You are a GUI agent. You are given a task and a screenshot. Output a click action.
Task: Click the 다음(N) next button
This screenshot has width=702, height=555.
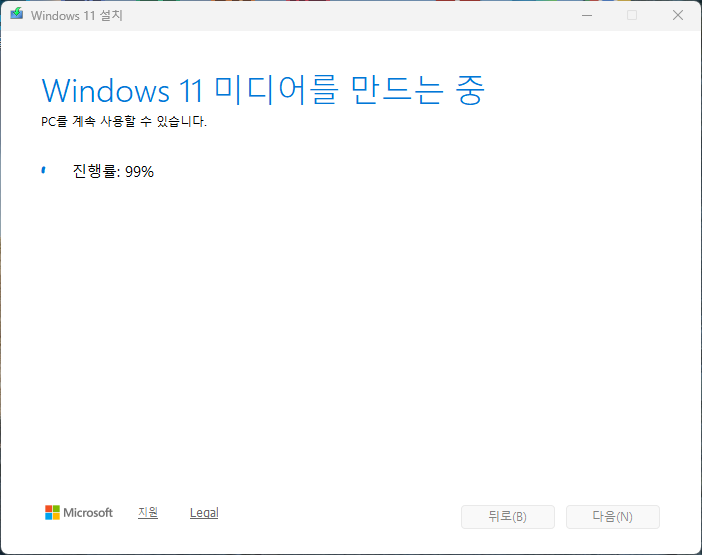point(612,517)
